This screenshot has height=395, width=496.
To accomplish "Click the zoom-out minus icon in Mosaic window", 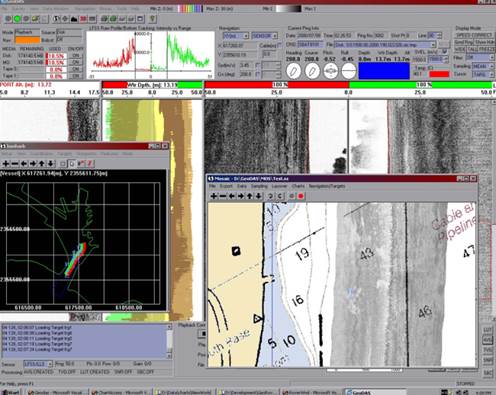I will coord(222,196).
